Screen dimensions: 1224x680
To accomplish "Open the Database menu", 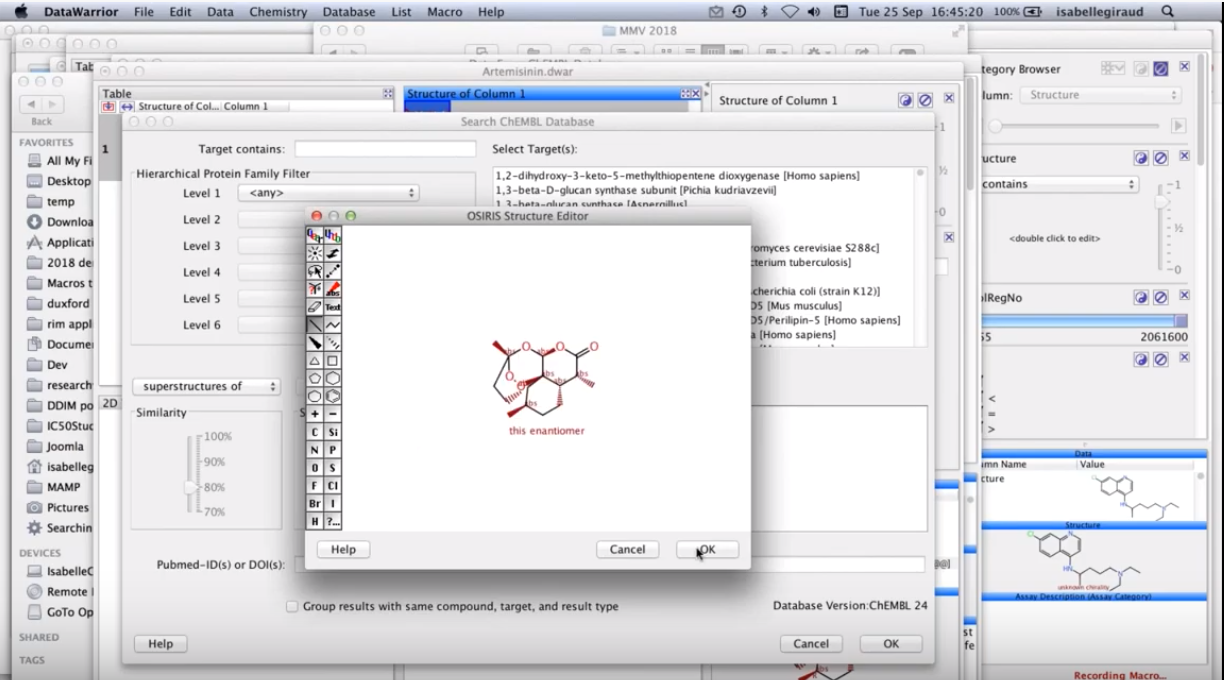I will pos(349,11).
